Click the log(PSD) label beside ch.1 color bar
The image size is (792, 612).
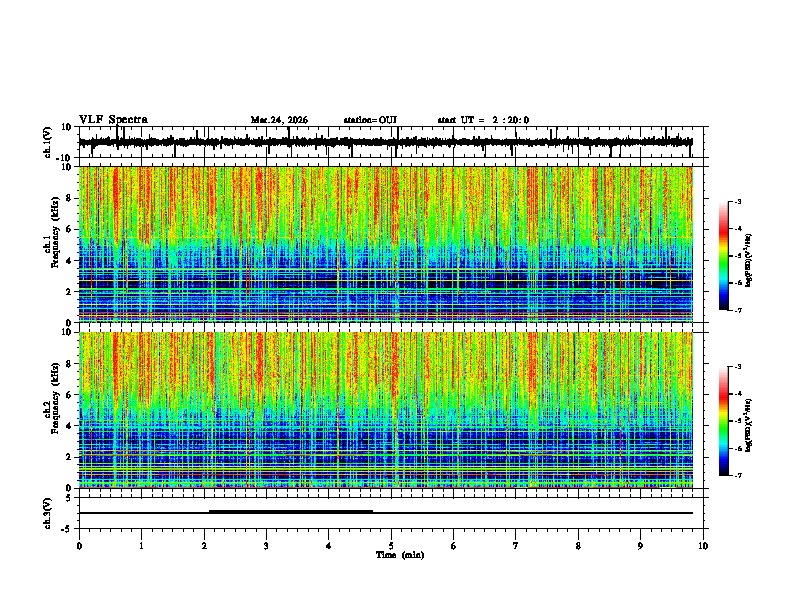click(x=749, y=261)
